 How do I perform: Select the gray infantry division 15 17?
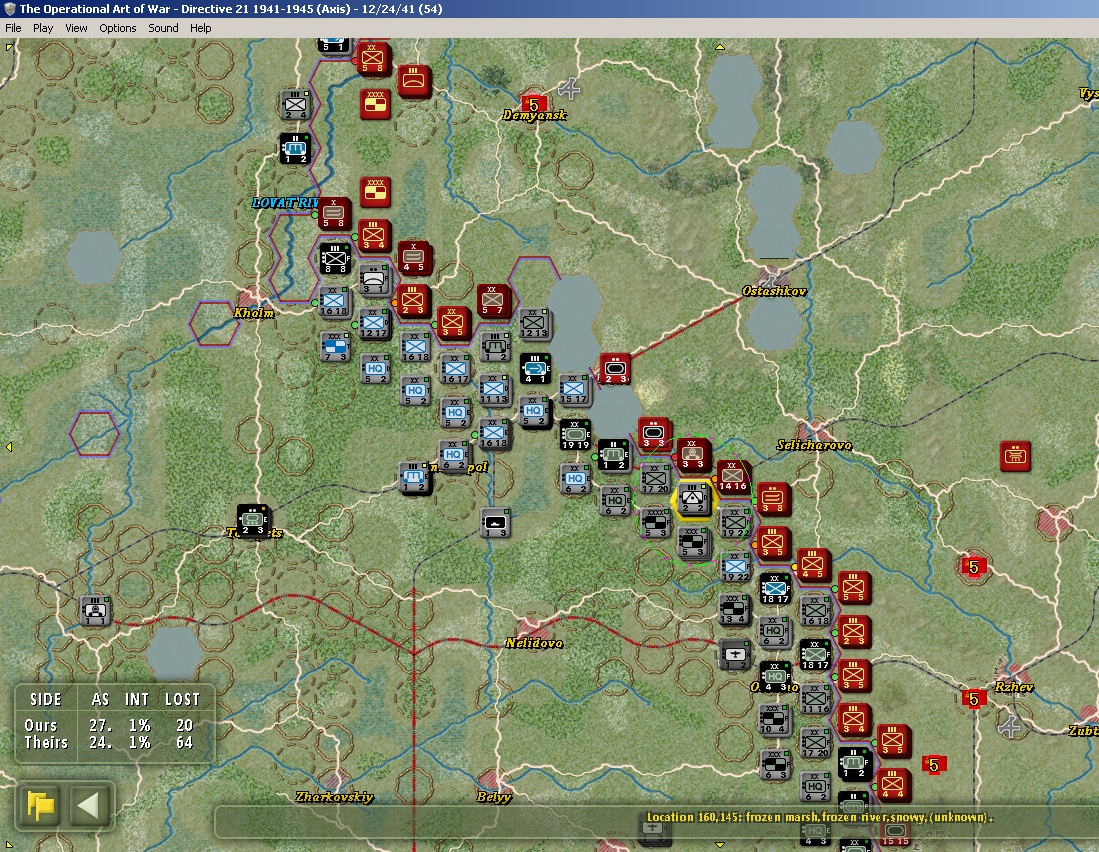tap(573, 390)
